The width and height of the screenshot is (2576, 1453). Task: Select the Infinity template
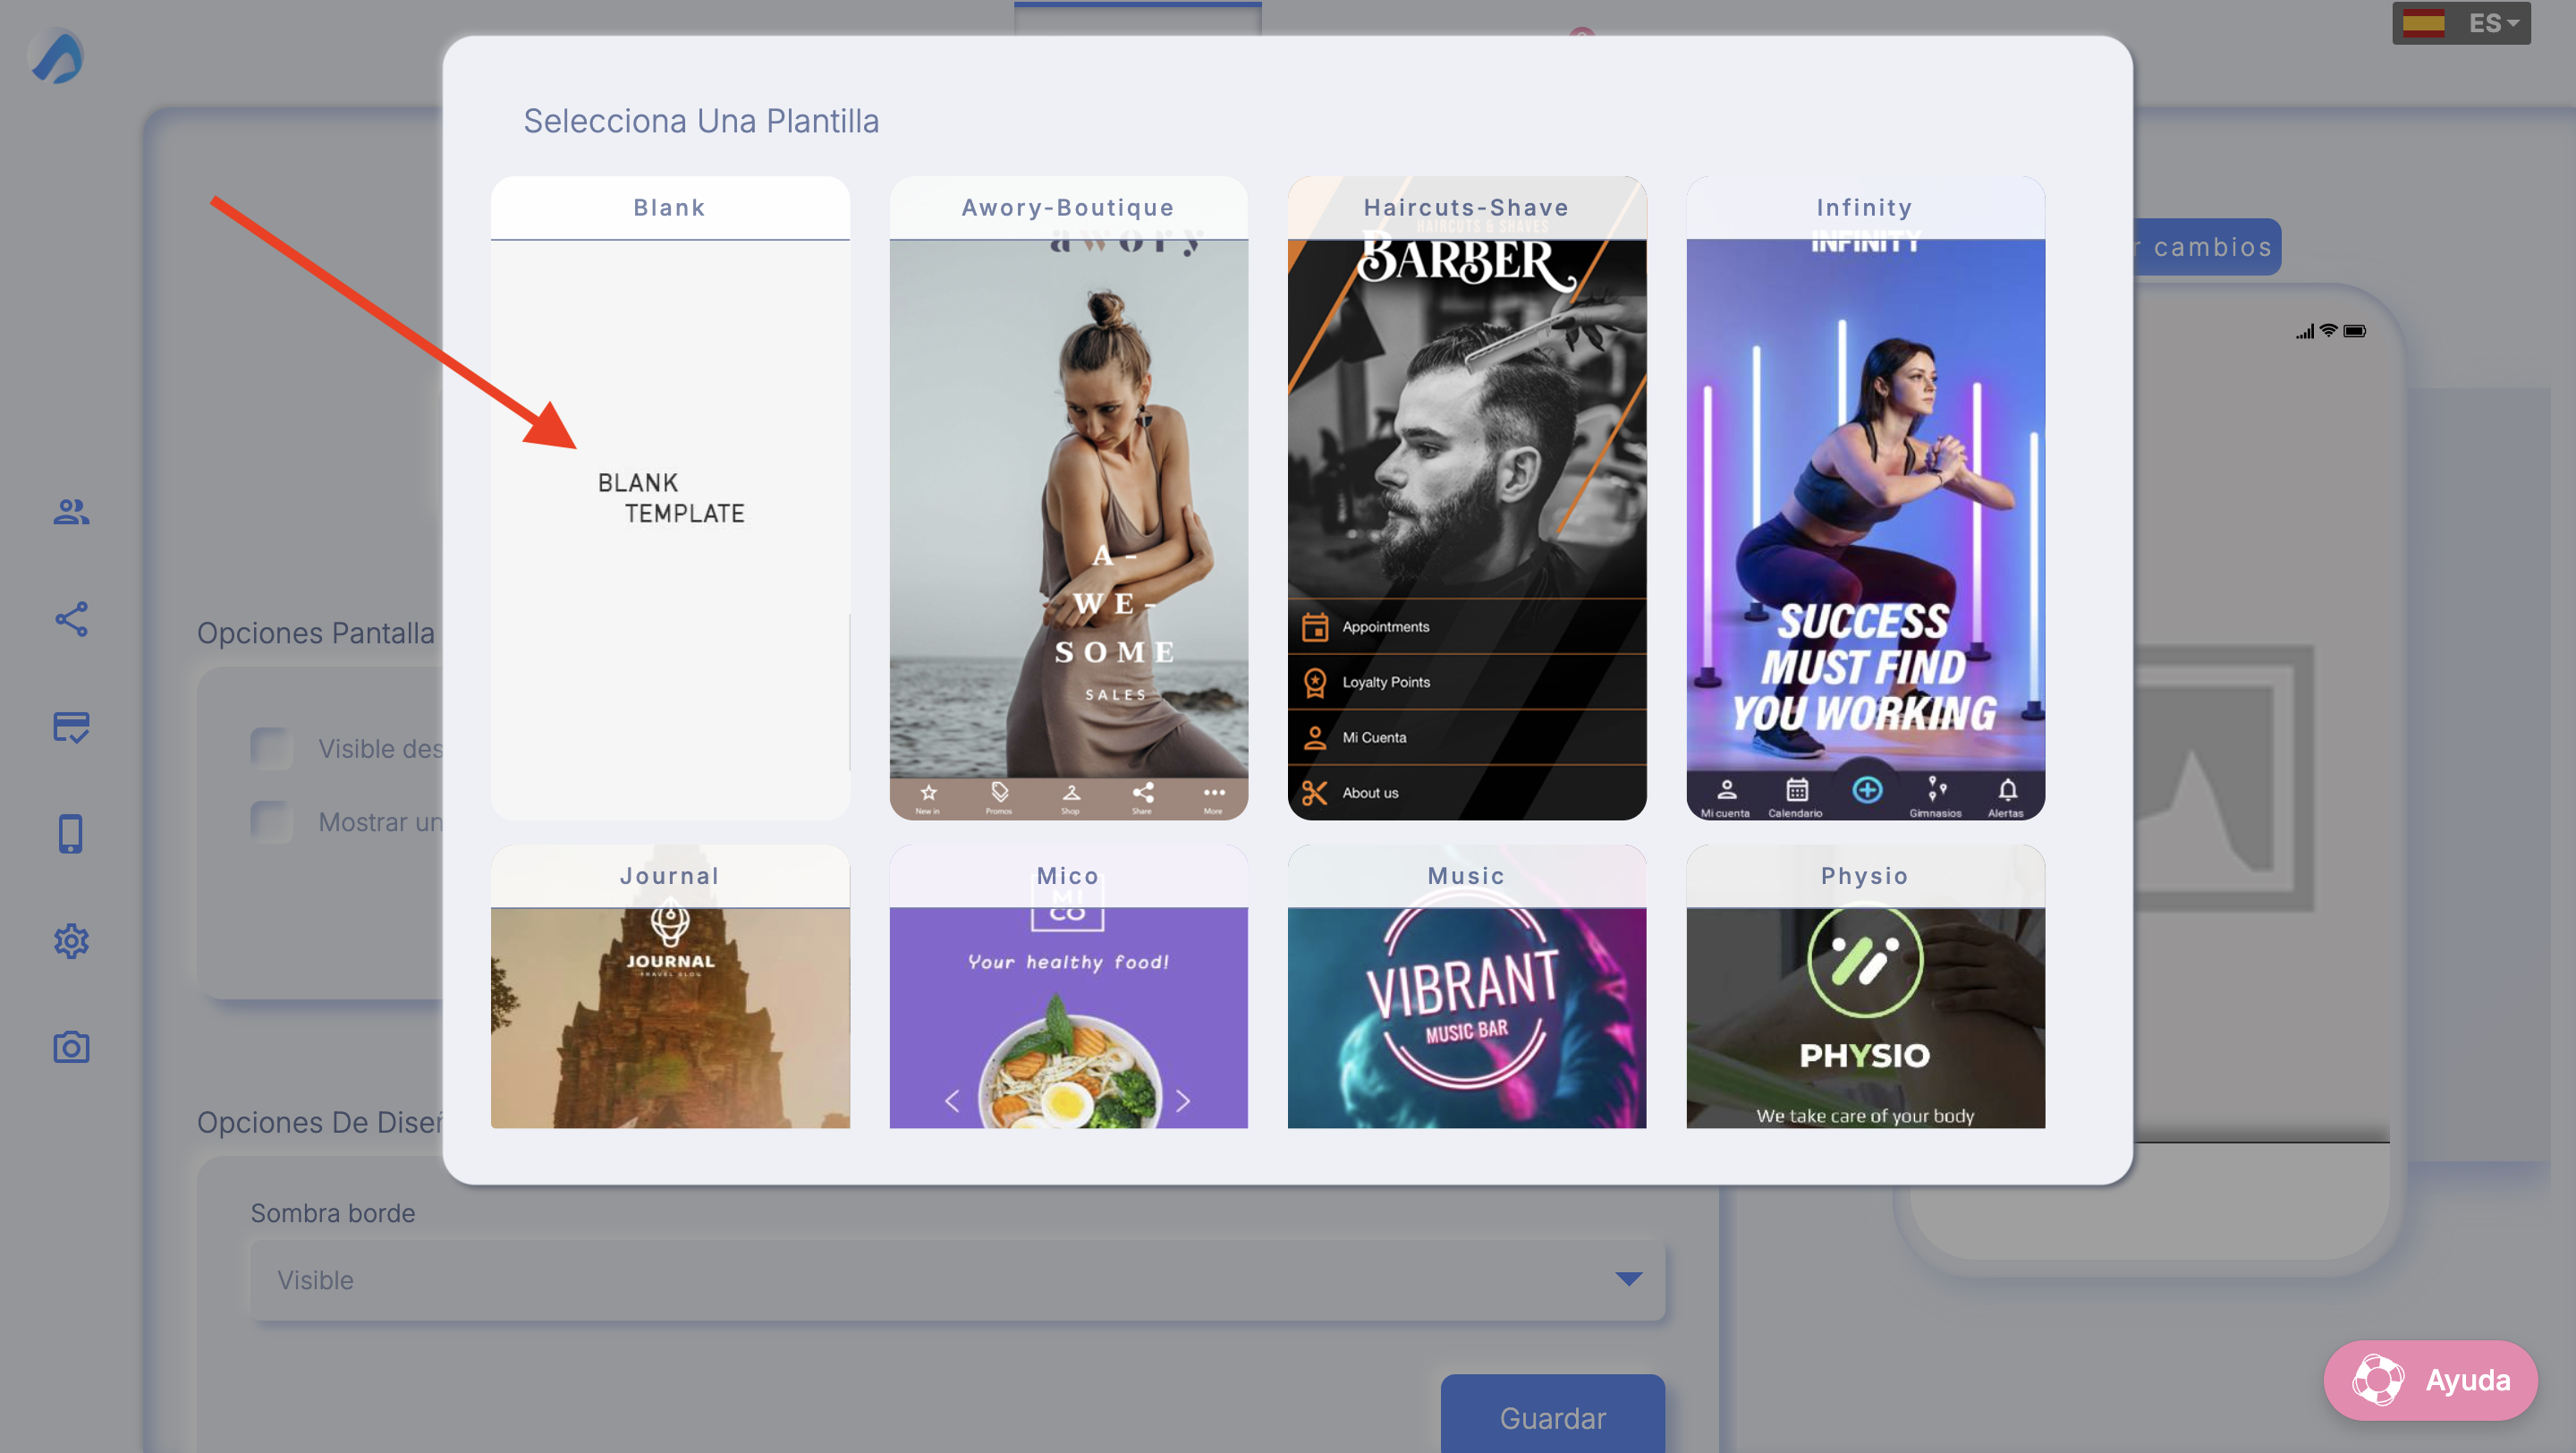pos(1865,498)
